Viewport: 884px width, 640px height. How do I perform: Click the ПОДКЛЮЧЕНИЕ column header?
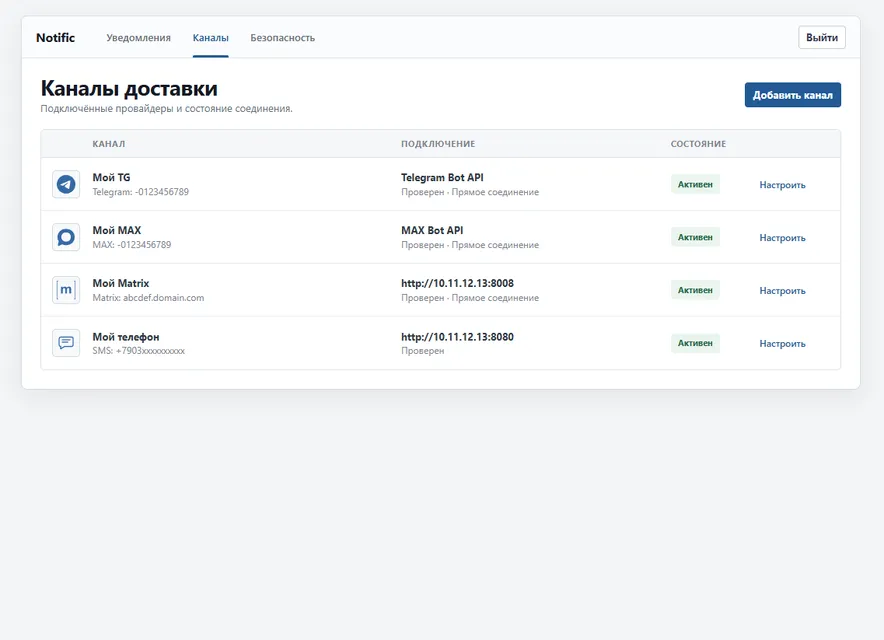pyautogui.click(x=438, y=144)
